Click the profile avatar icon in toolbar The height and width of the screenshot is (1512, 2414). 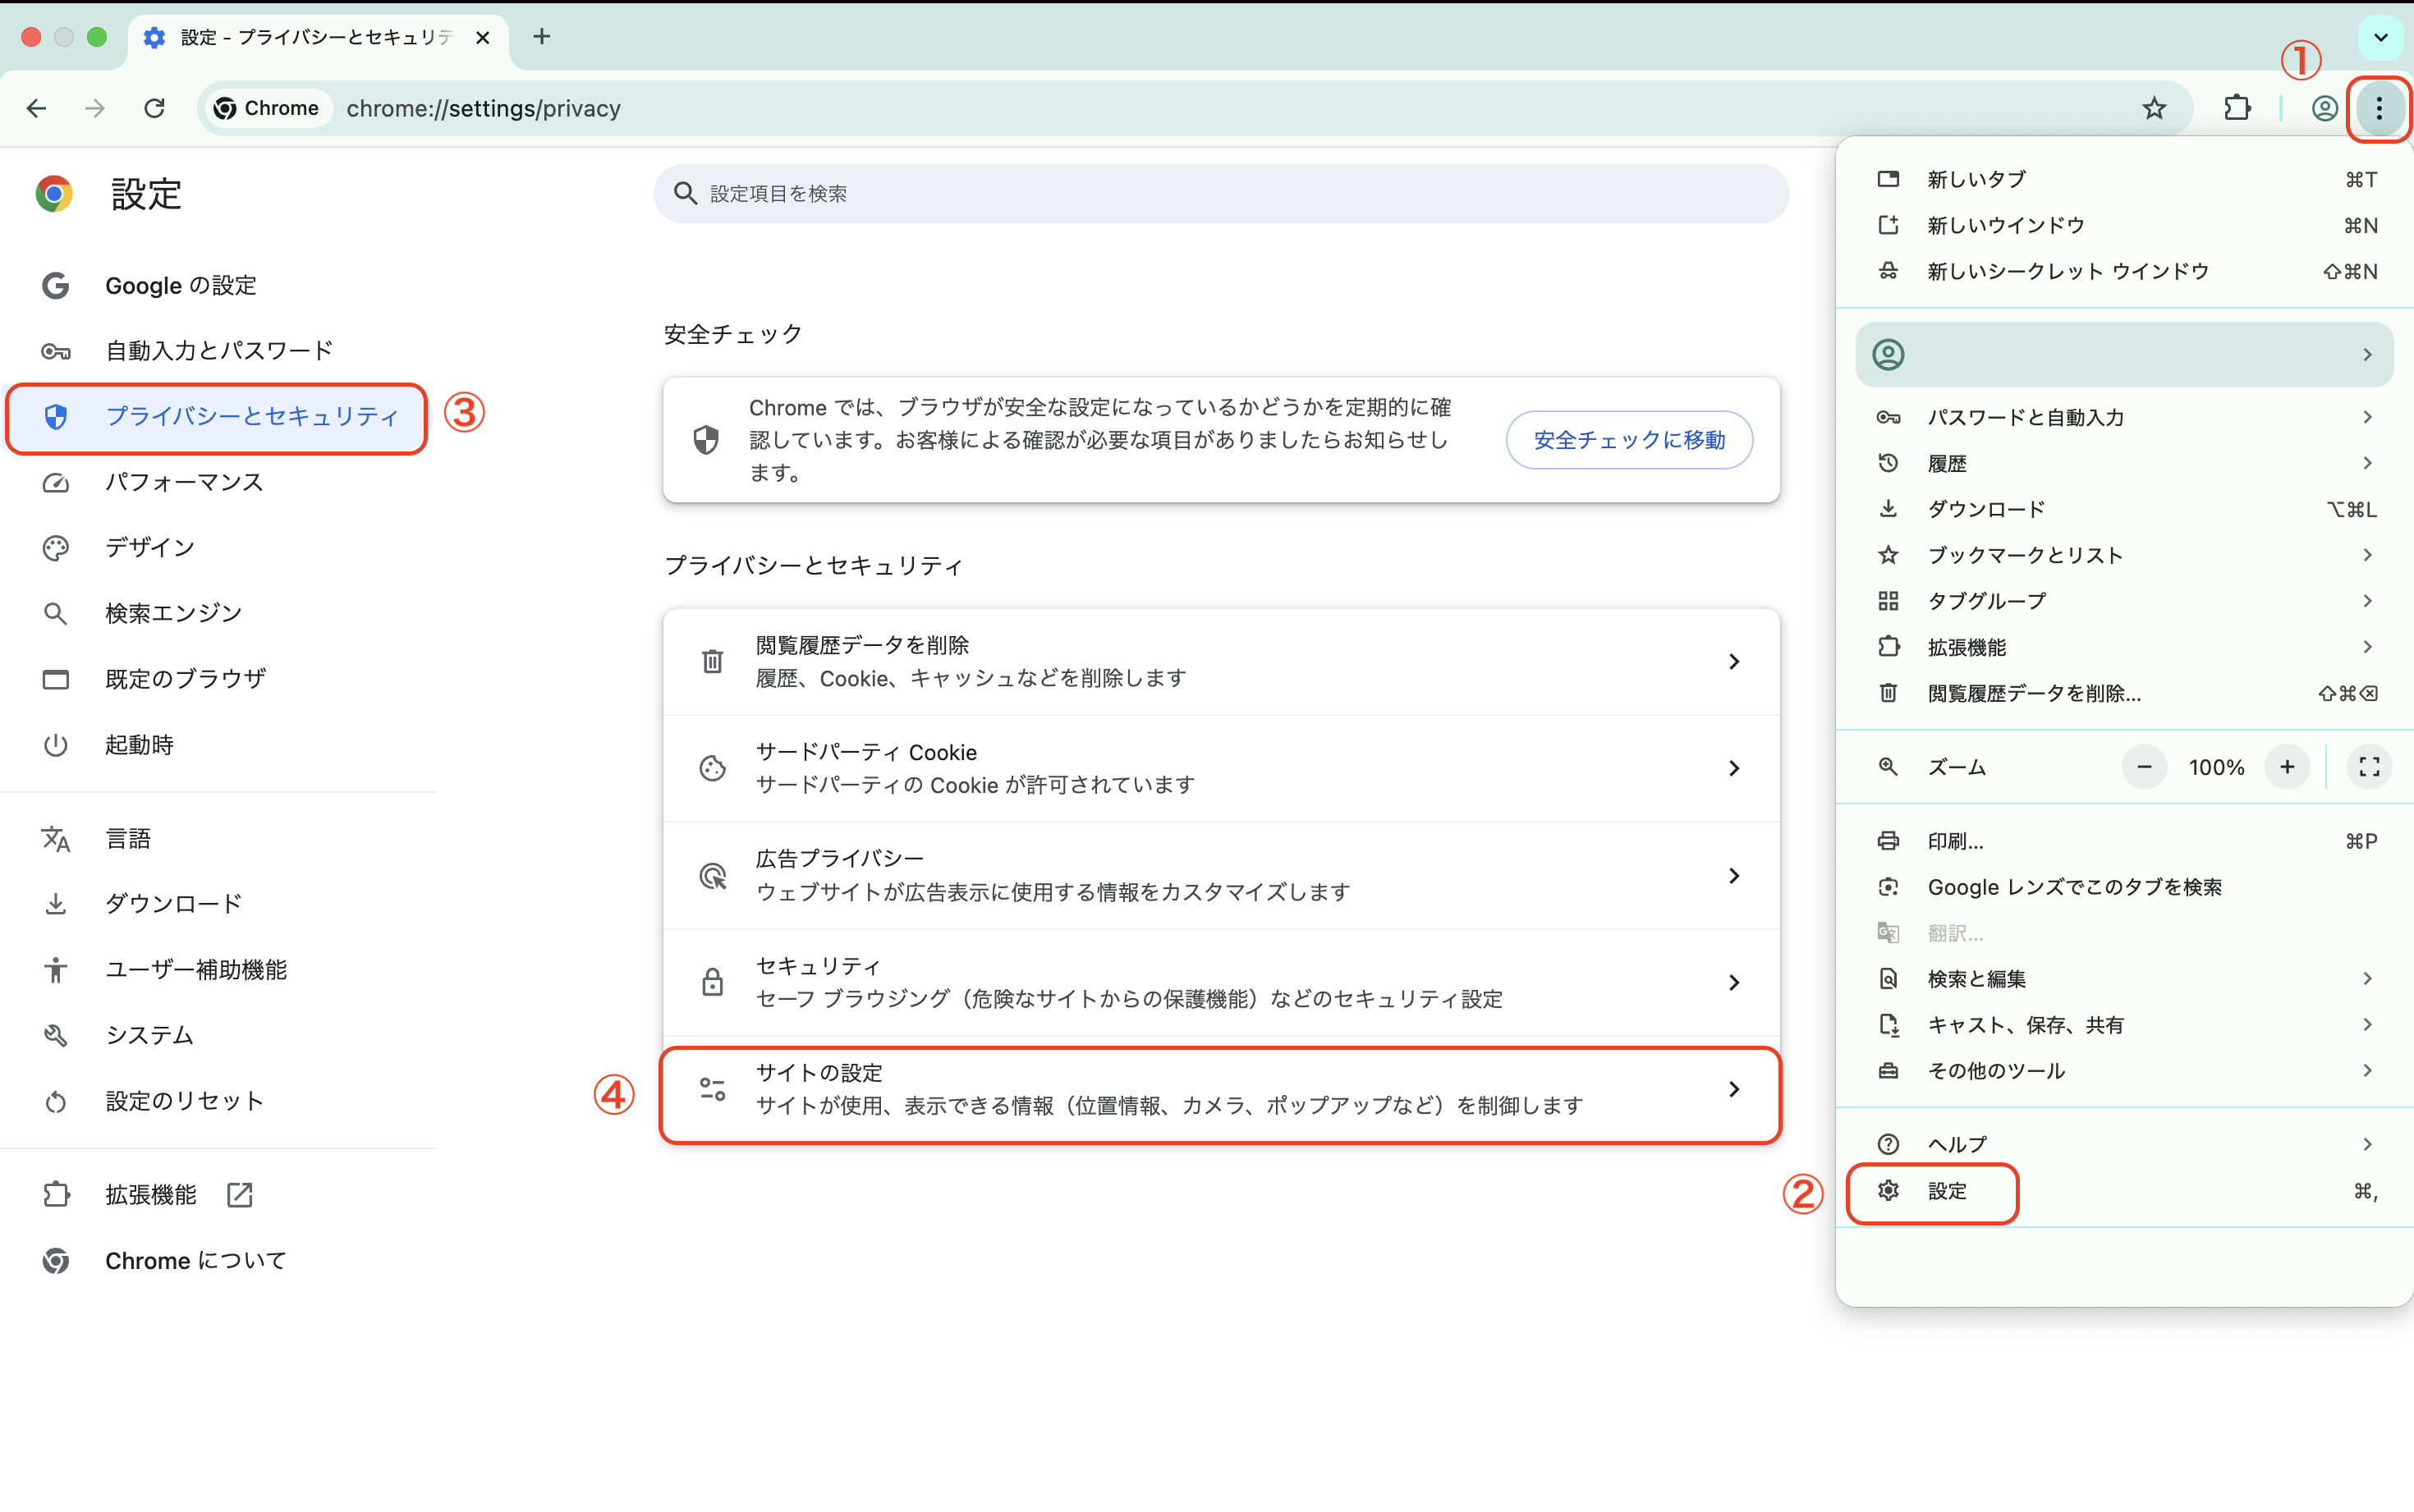(x=2324, y=108)
